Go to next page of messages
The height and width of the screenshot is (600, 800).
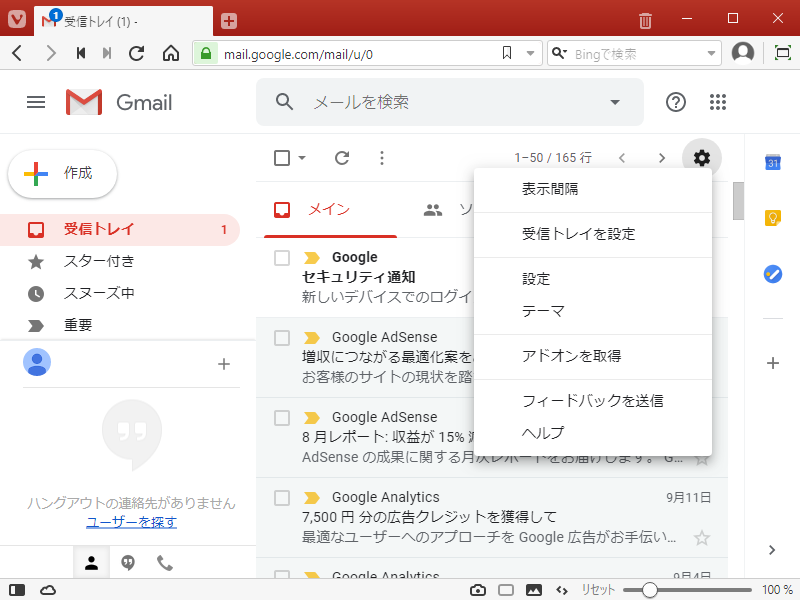(662, 158)
